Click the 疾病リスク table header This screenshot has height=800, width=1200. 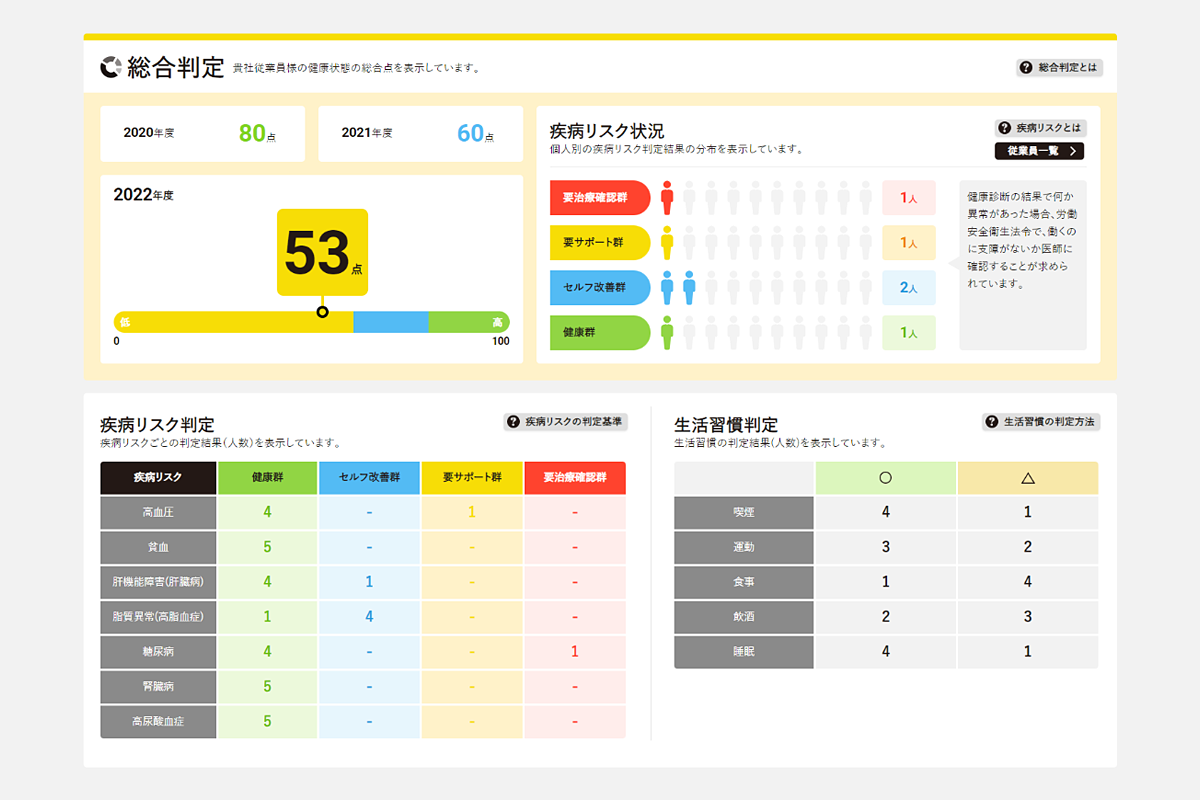159,477
